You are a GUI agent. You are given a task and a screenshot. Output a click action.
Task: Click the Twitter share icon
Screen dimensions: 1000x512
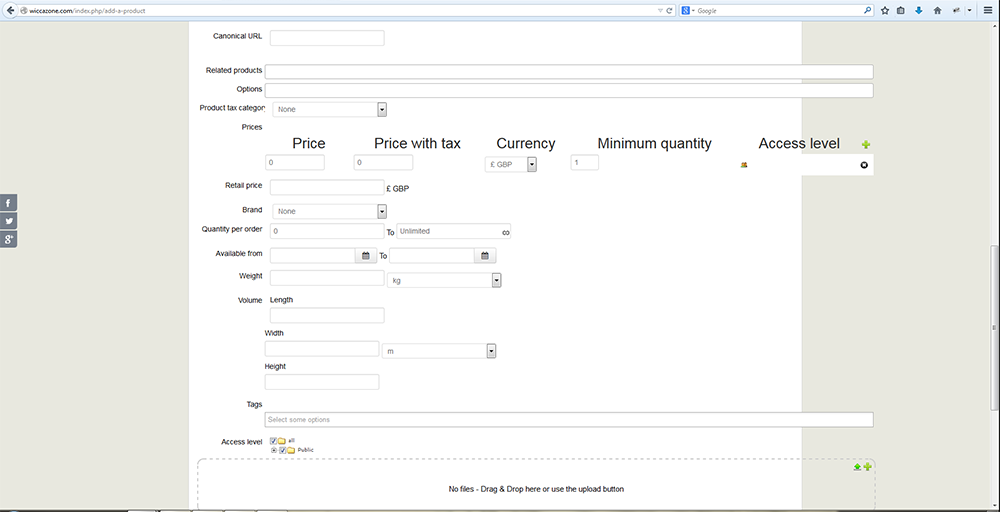pyautogui.click(x=9, y=221)
